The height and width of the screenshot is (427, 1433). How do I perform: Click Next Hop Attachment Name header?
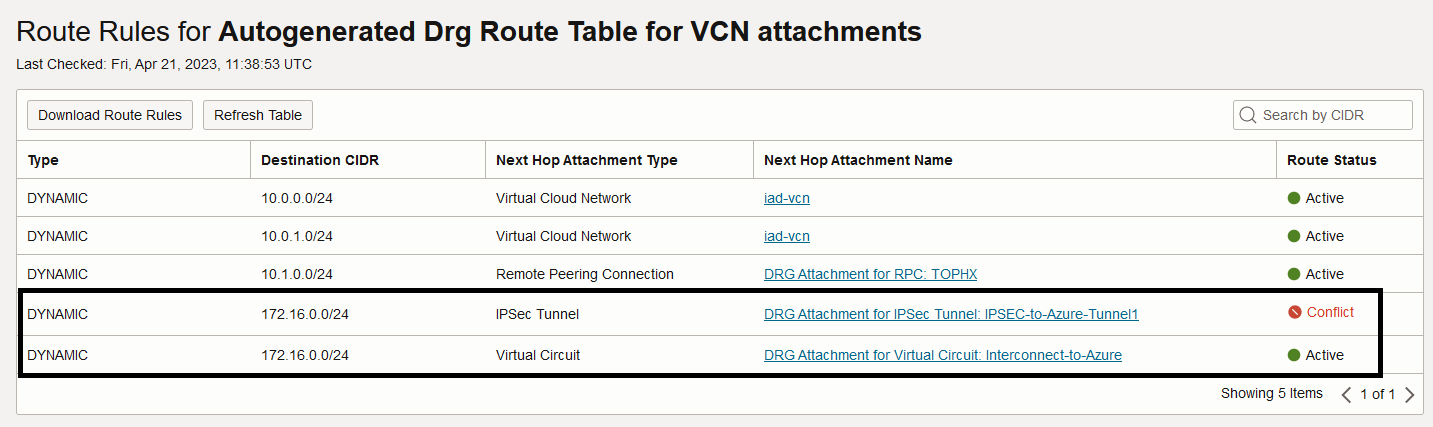858,160
